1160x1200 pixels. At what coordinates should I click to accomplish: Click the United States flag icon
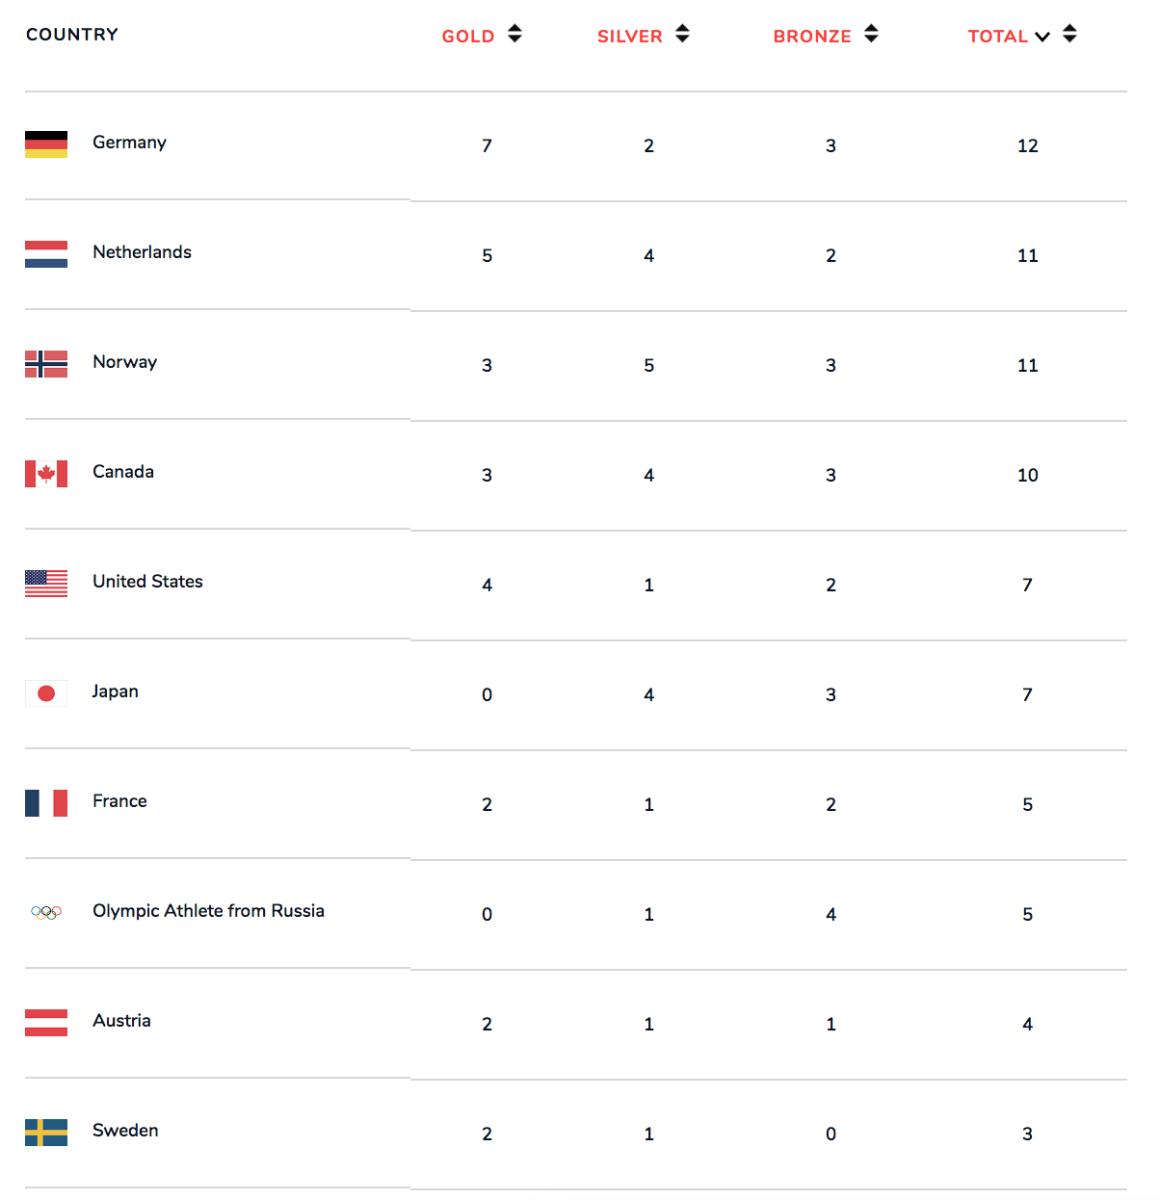pos(46,583)
